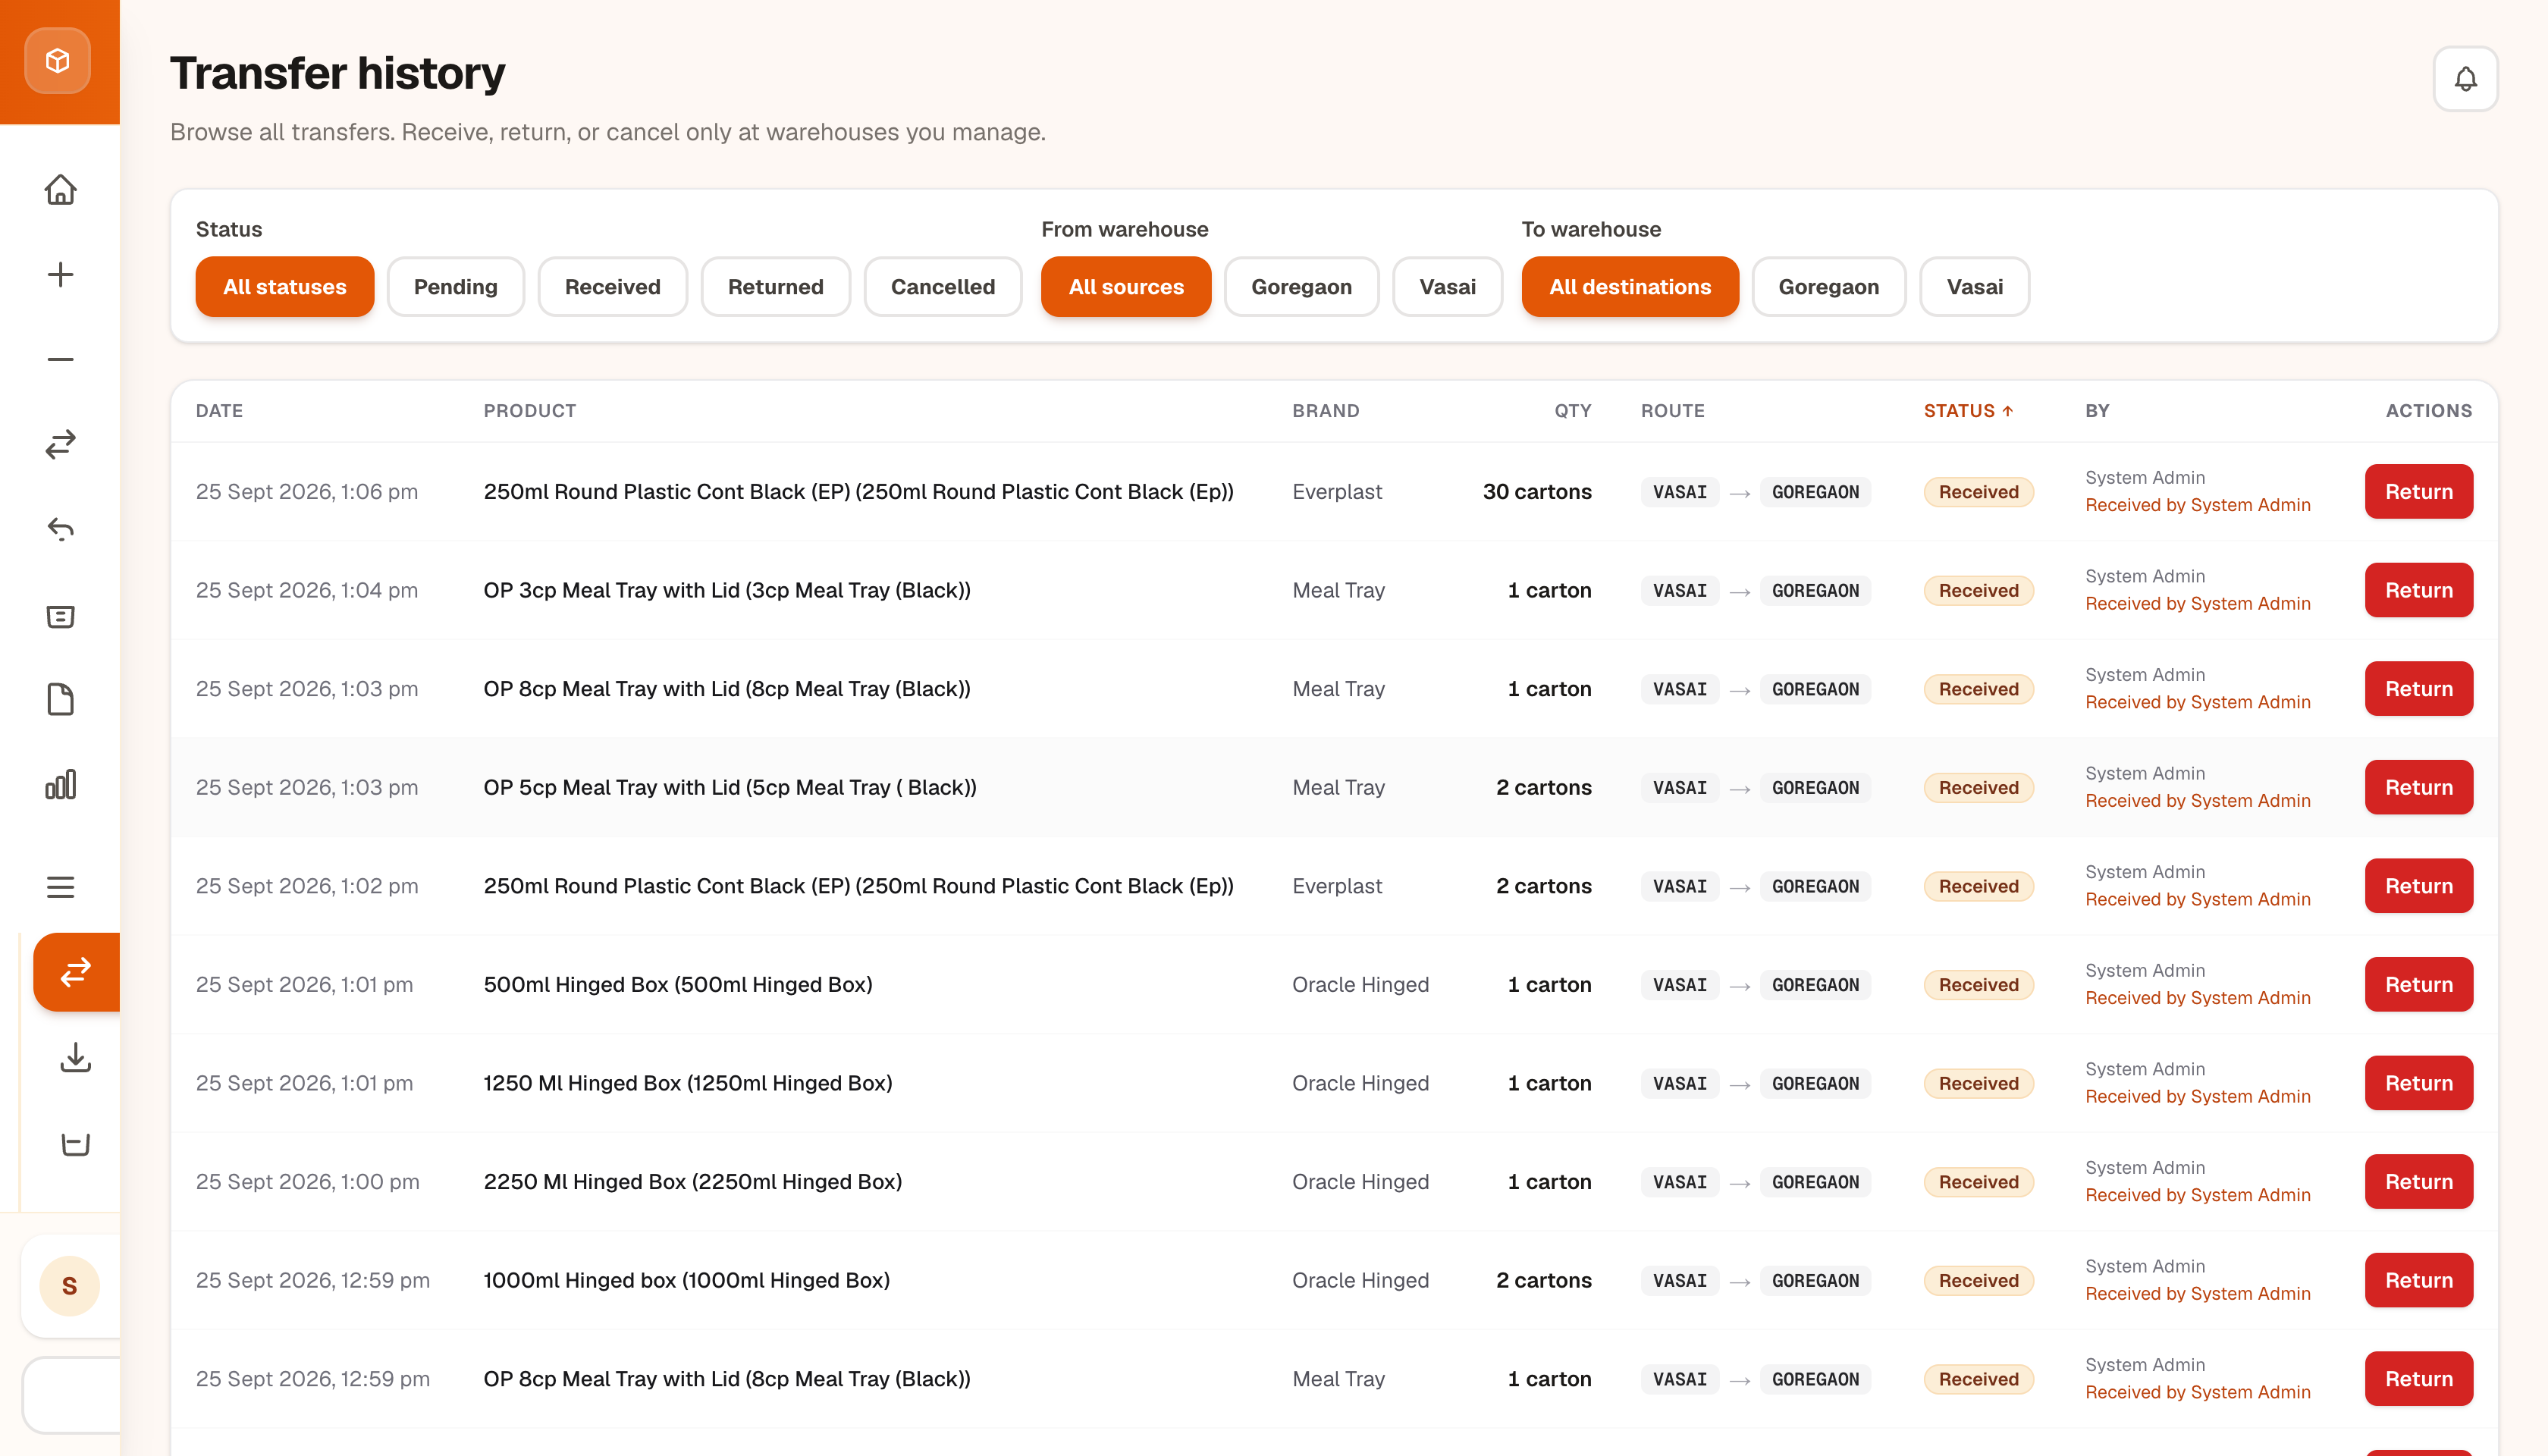Return the 1:03 pm OP 8cp Meal Tray transfer

(x=2419, y=689)
